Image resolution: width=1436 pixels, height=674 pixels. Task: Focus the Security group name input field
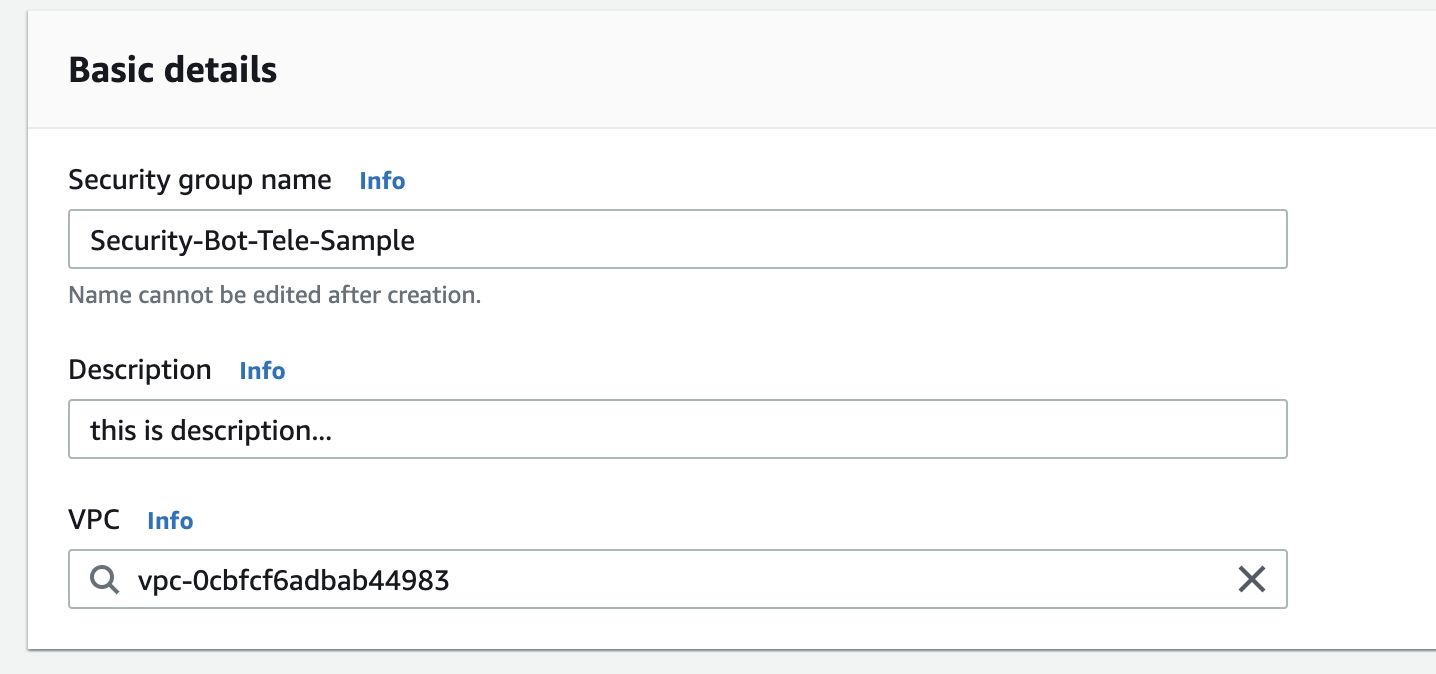(x=677, y=239)
